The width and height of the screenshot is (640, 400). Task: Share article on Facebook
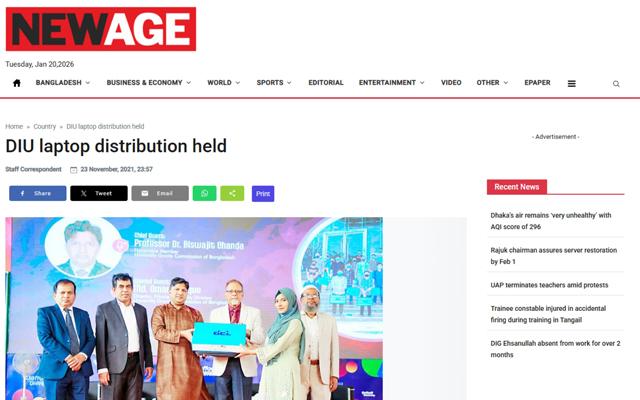pos(38,193)
